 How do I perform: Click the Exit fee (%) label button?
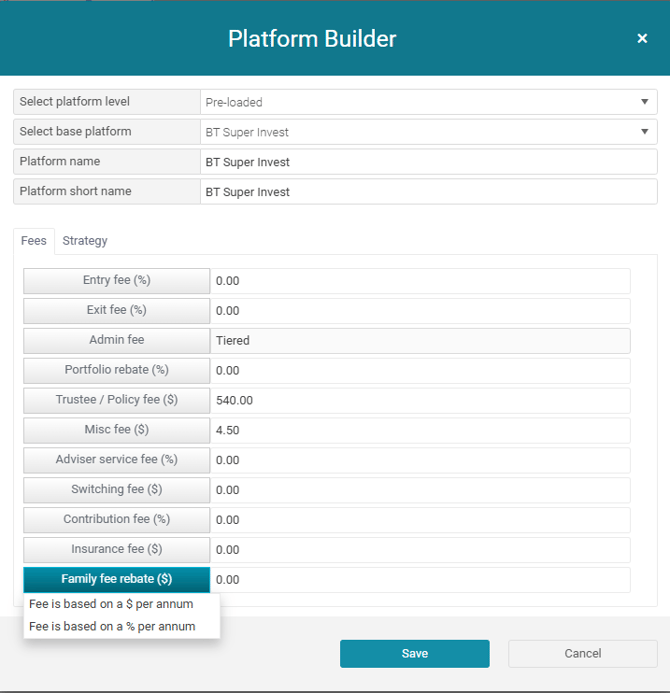coord(117,311)
